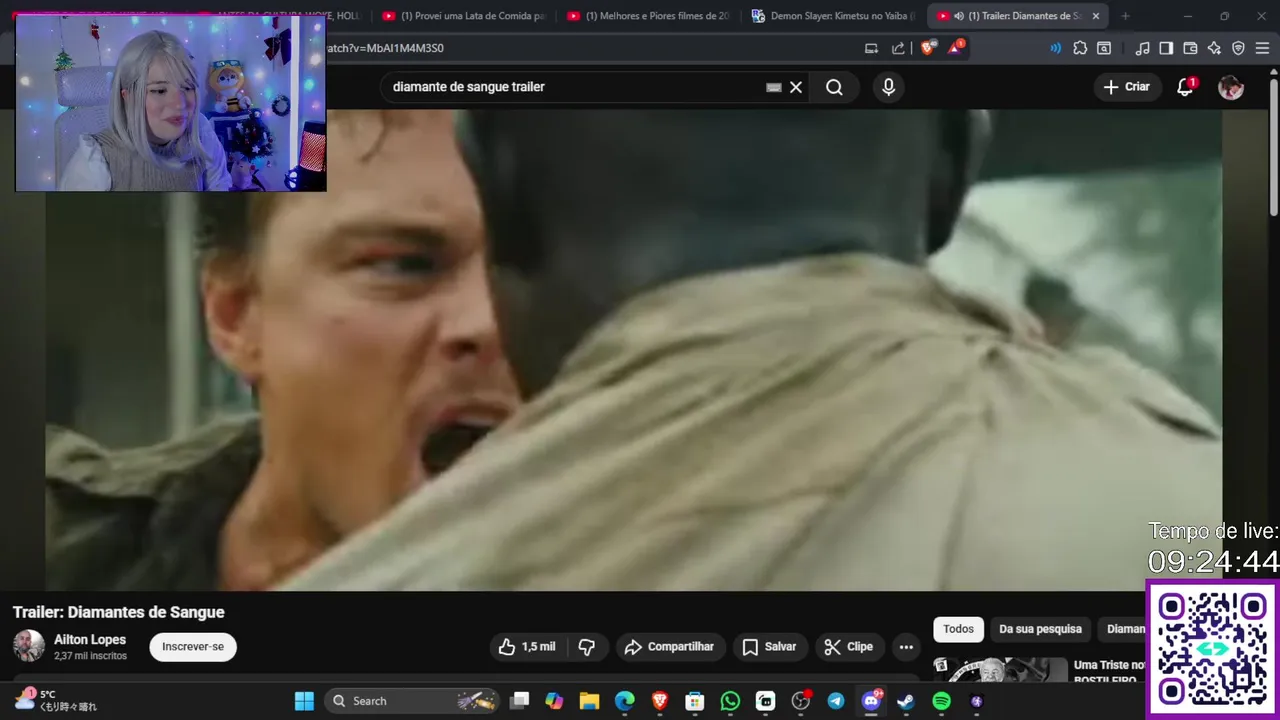Close the Trailer: Diamantes tab
The width and height of the screenshot is (1280, 720).
click(1095, 16)
